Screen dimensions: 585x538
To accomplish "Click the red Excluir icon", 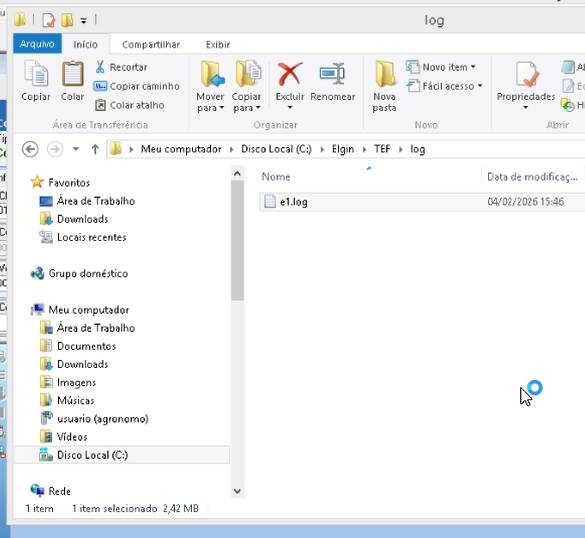I will point(290,73).
